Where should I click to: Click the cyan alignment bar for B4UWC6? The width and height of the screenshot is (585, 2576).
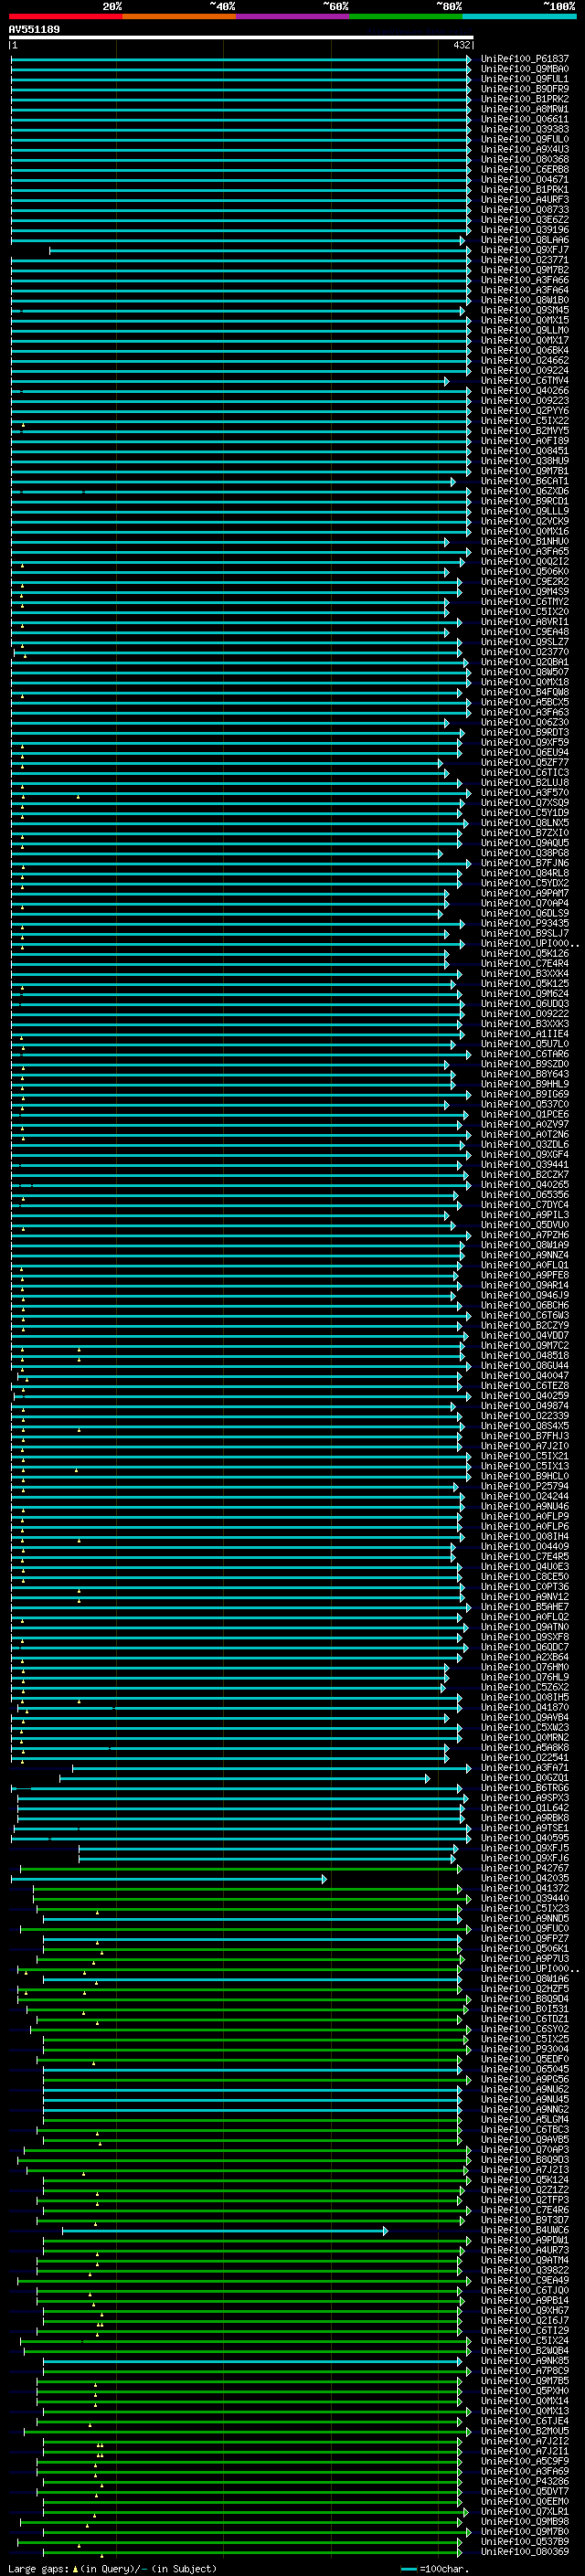[225, 2230]
